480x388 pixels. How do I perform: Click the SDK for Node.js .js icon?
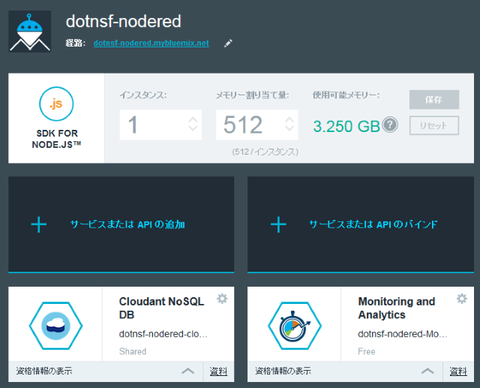coord(56,104)
